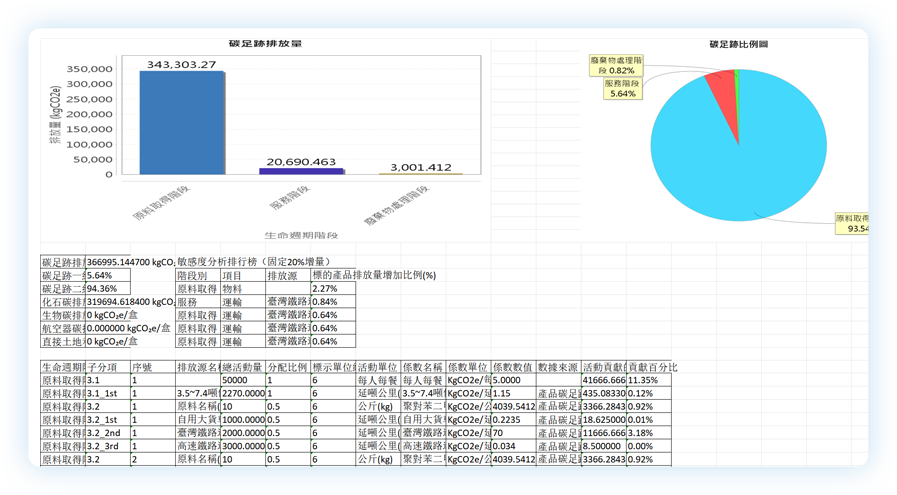The height and width of the screenshot is (495, 897).
Task: Select the 41666.666 contribution cell
Action: pyautogui.click(x=604, y=381)
